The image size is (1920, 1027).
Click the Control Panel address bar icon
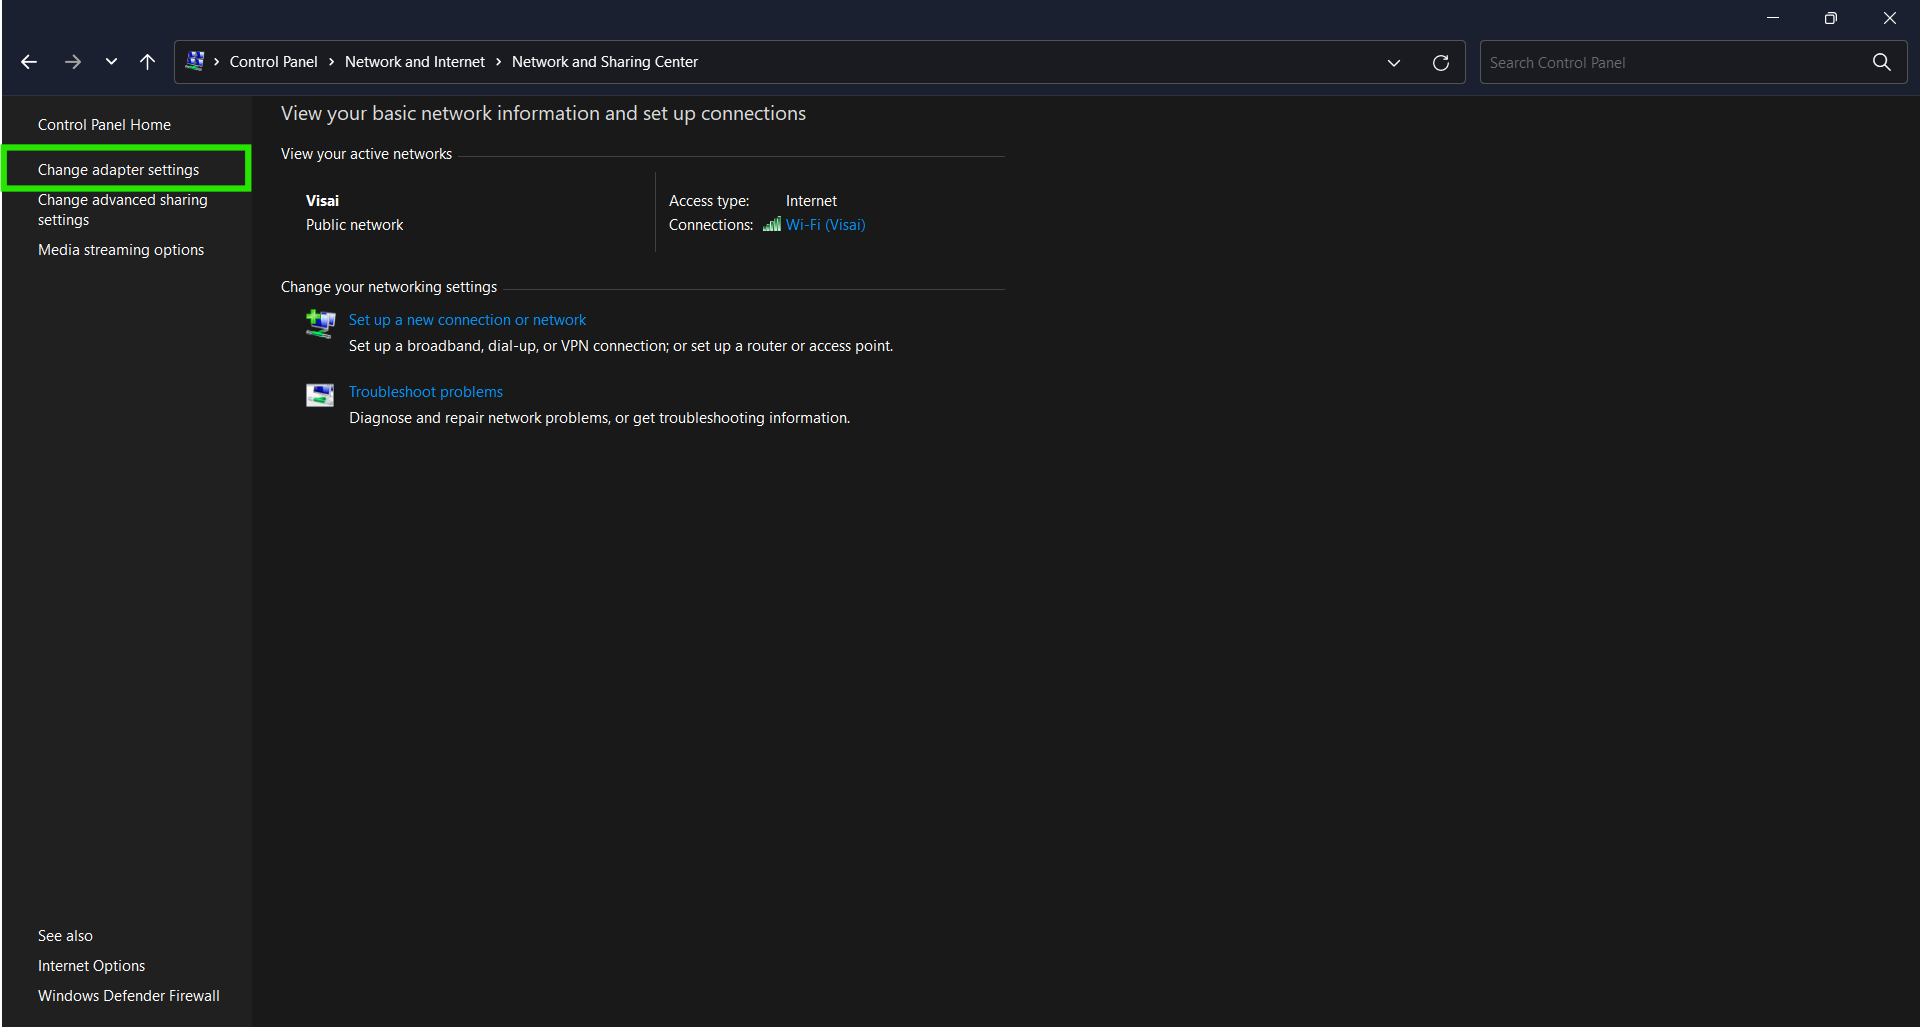(x=195, y=61)
